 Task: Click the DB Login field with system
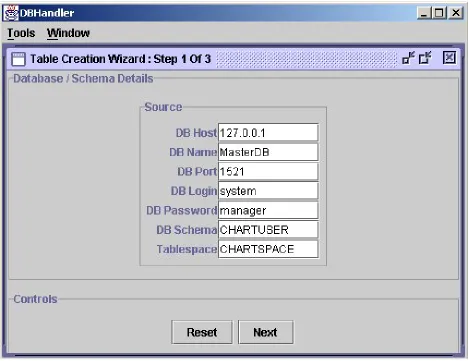click(x=268, y=191)
